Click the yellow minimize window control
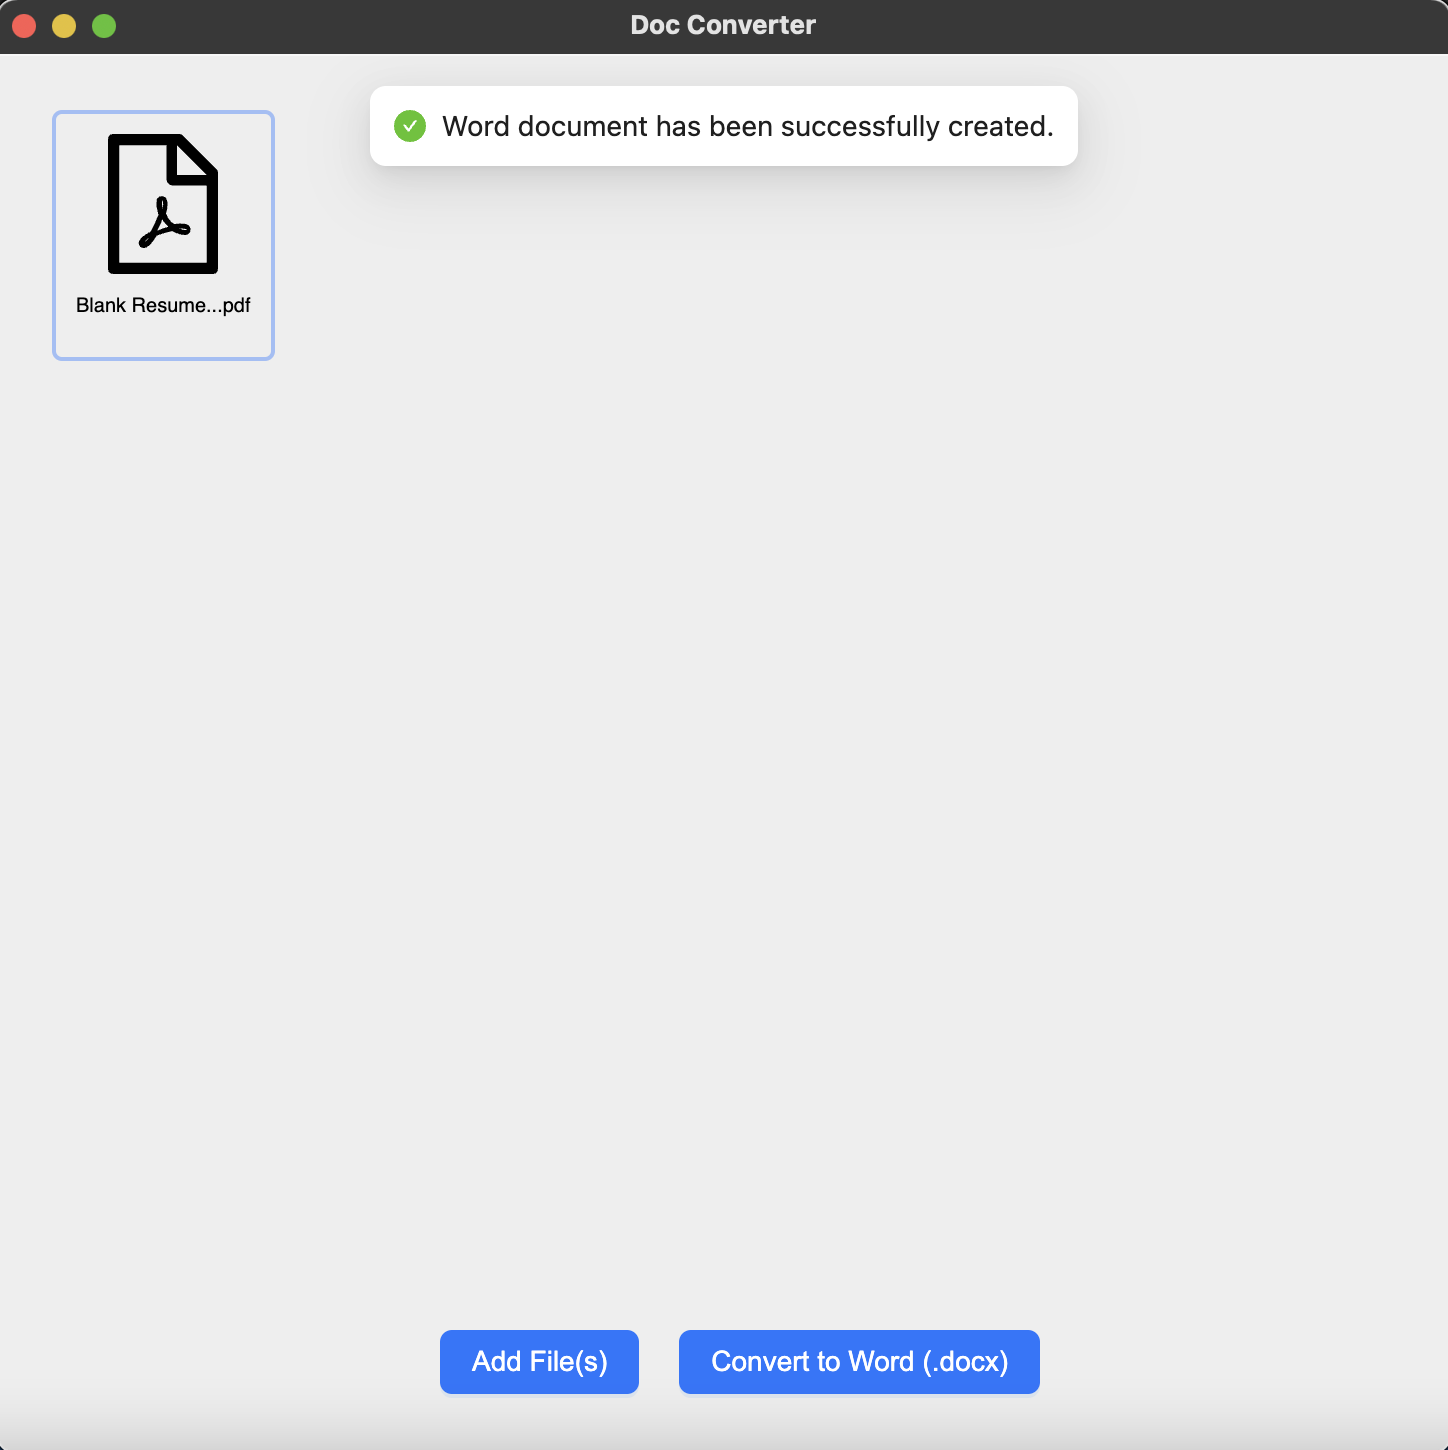 64,25
